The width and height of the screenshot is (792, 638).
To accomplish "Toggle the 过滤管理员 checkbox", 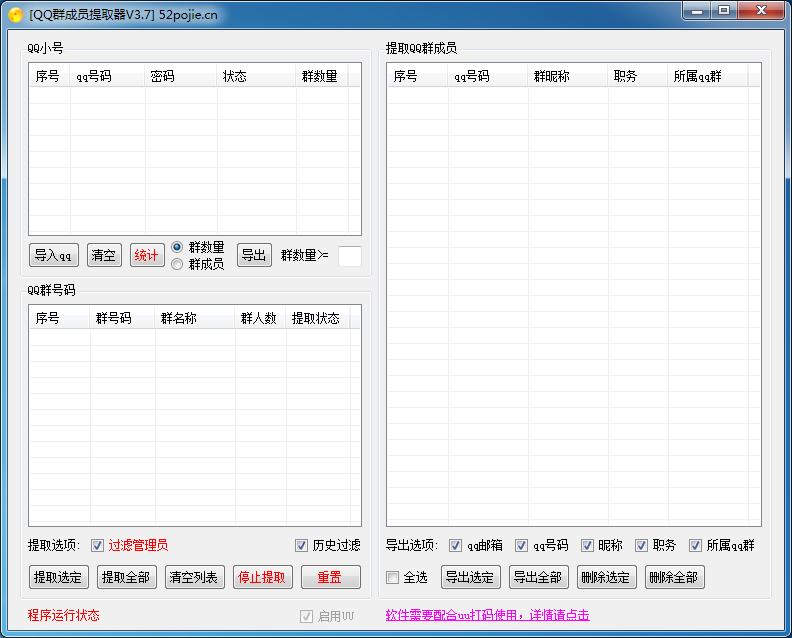I will point(98,545).
